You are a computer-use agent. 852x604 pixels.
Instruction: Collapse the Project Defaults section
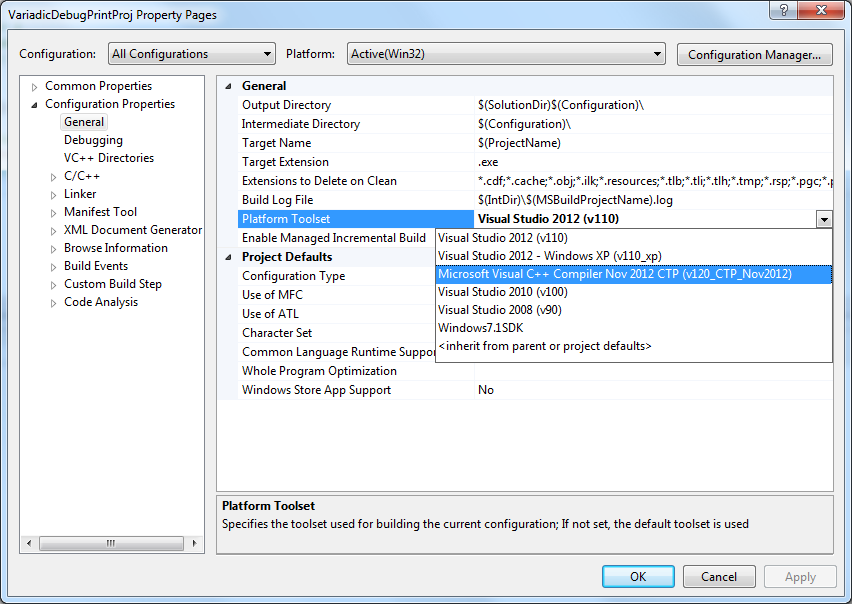point(228,257)
